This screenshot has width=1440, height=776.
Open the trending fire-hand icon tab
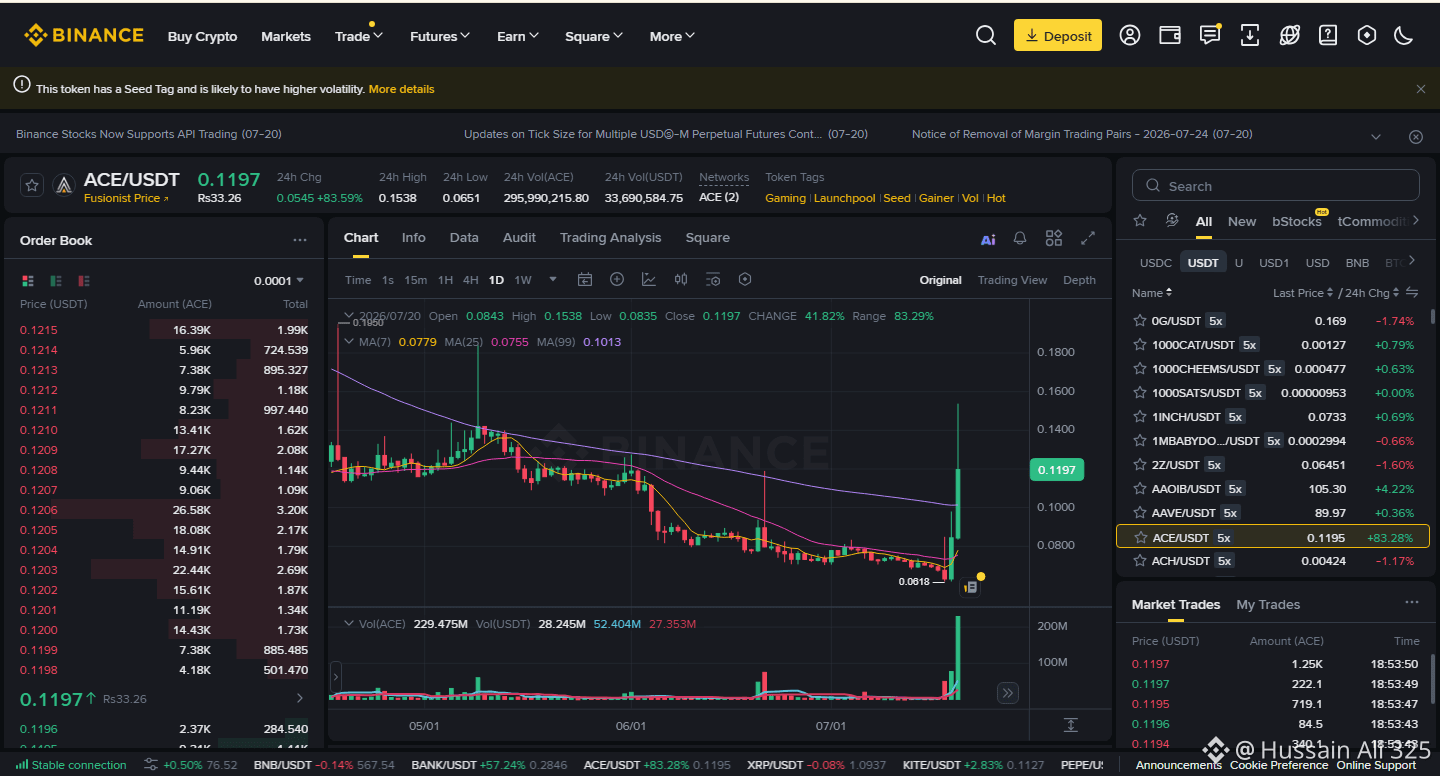[1172, 221]
